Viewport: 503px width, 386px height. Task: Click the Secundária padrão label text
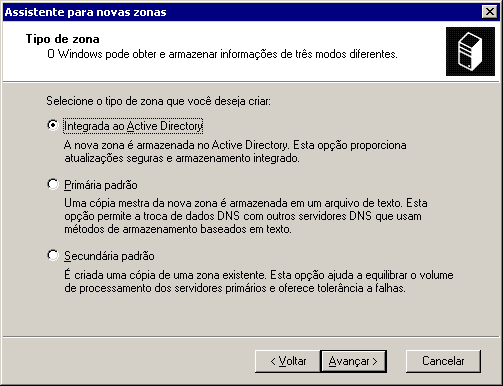[x=109, y=256]
